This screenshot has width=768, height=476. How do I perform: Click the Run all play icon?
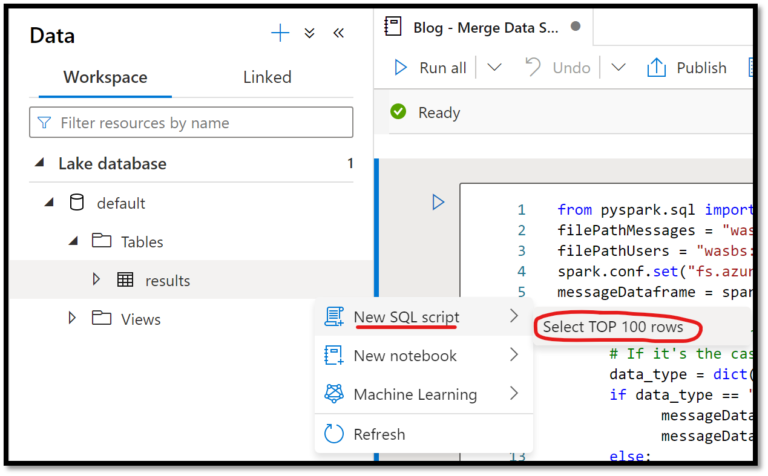point(401,68)
